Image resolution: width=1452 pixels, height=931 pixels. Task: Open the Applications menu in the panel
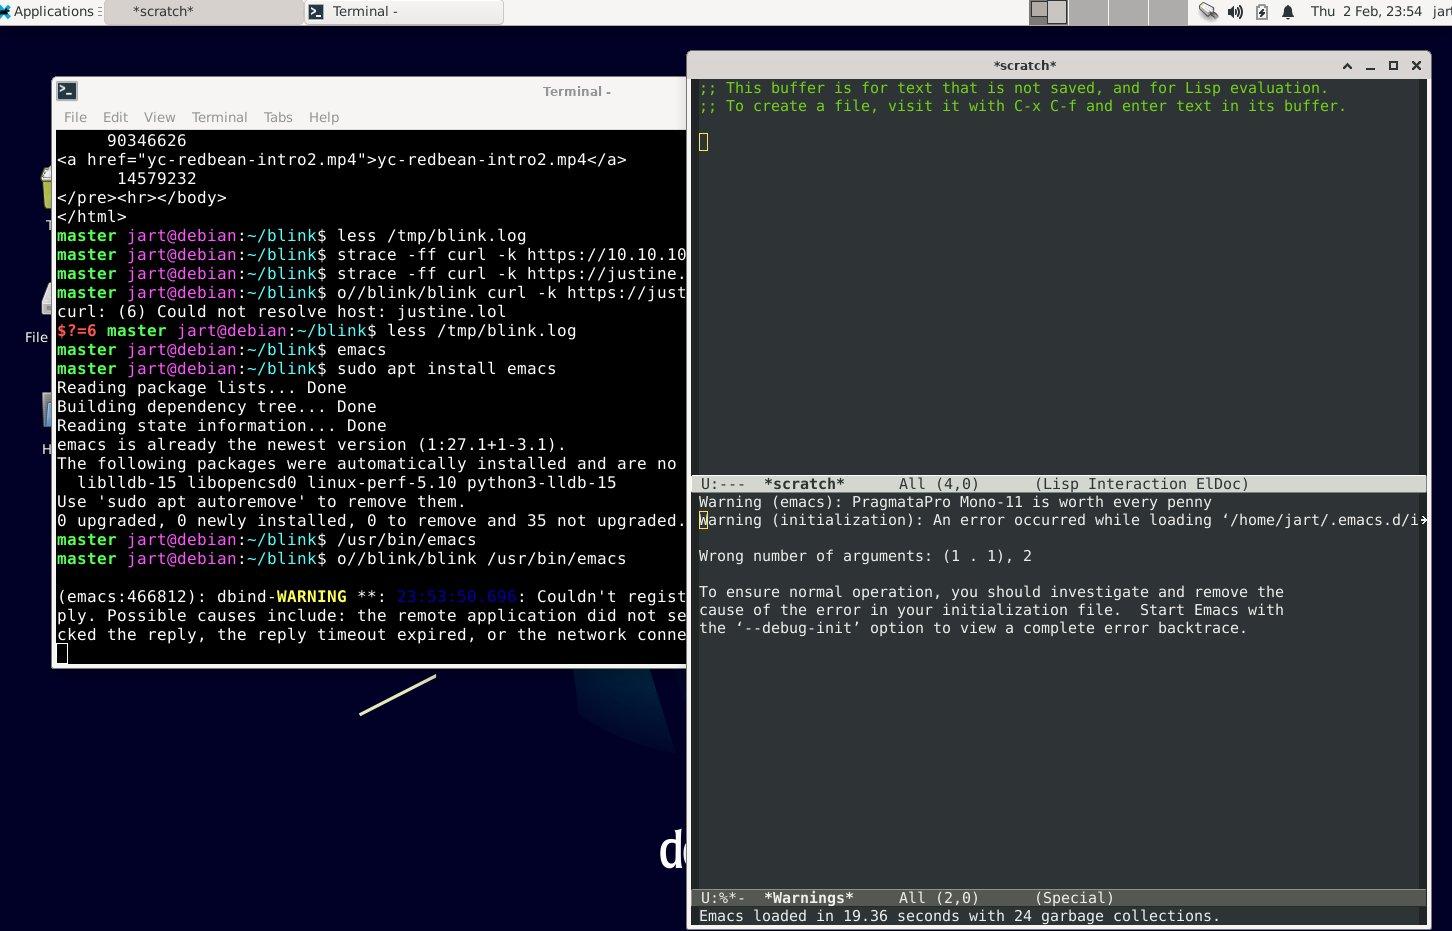pyautogui.click(x=48, y=12)
